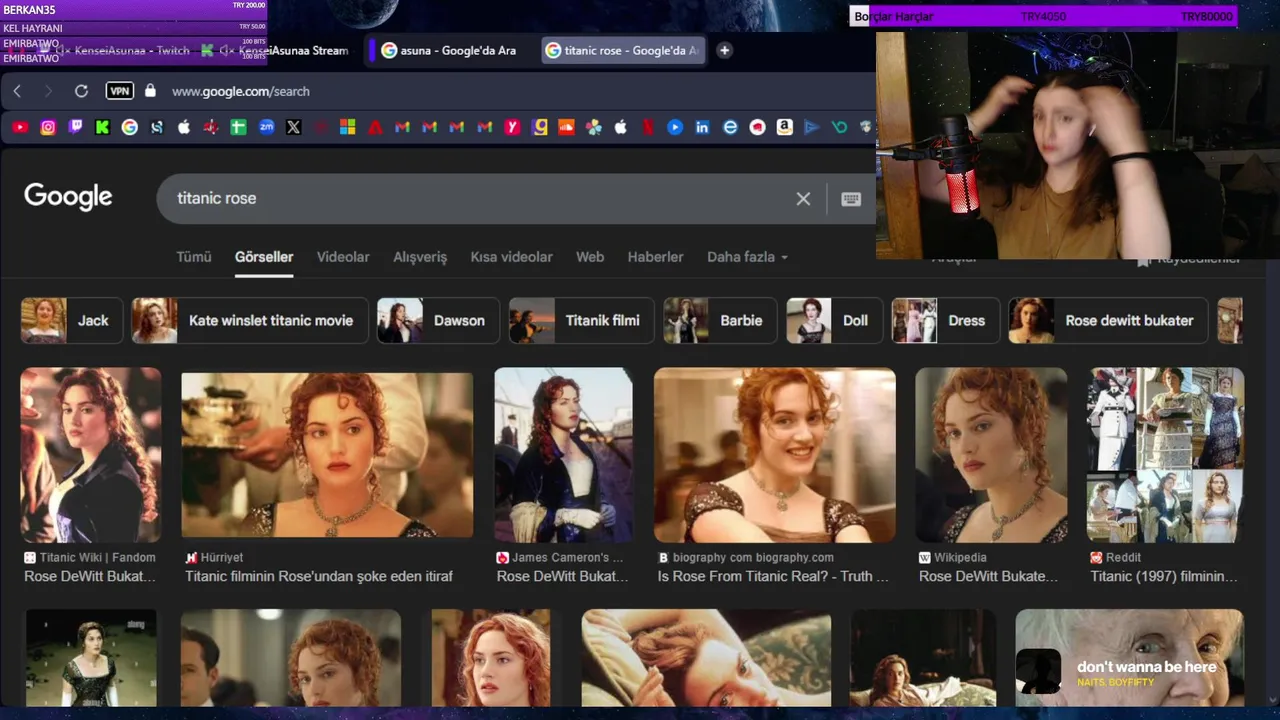Expand the Daha fazla dropdown
1280x720 pixels.
pos(747,257)
